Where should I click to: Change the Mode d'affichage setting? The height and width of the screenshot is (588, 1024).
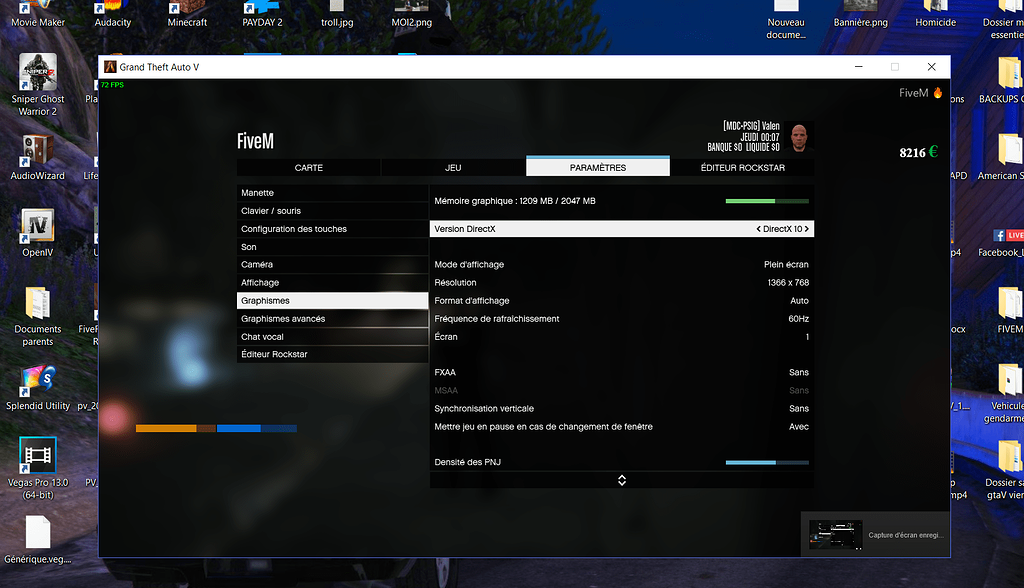(x=622, y=264)
